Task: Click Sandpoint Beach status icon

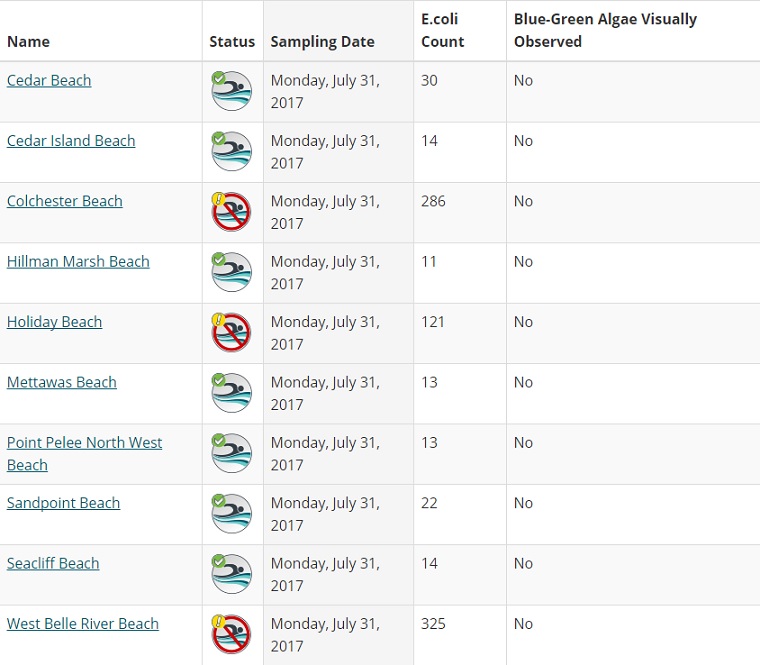Action: coord(232,513)
